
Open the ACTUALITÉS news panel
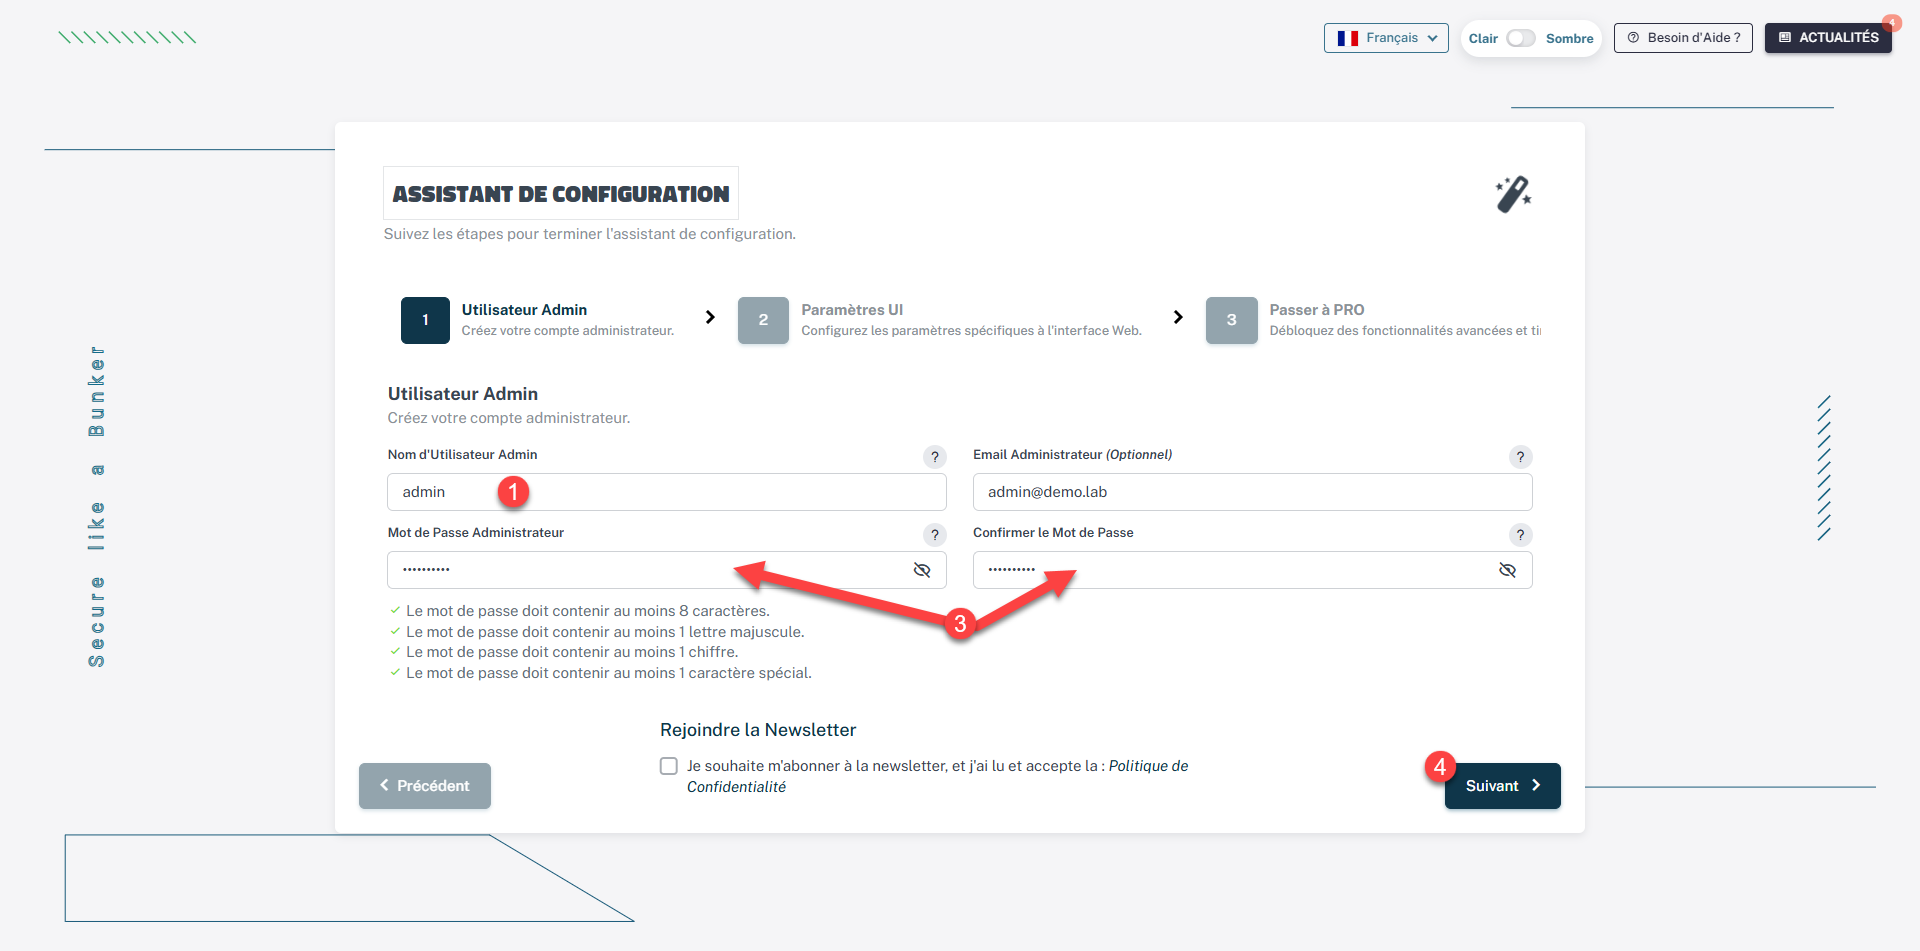click(1828, 38)
